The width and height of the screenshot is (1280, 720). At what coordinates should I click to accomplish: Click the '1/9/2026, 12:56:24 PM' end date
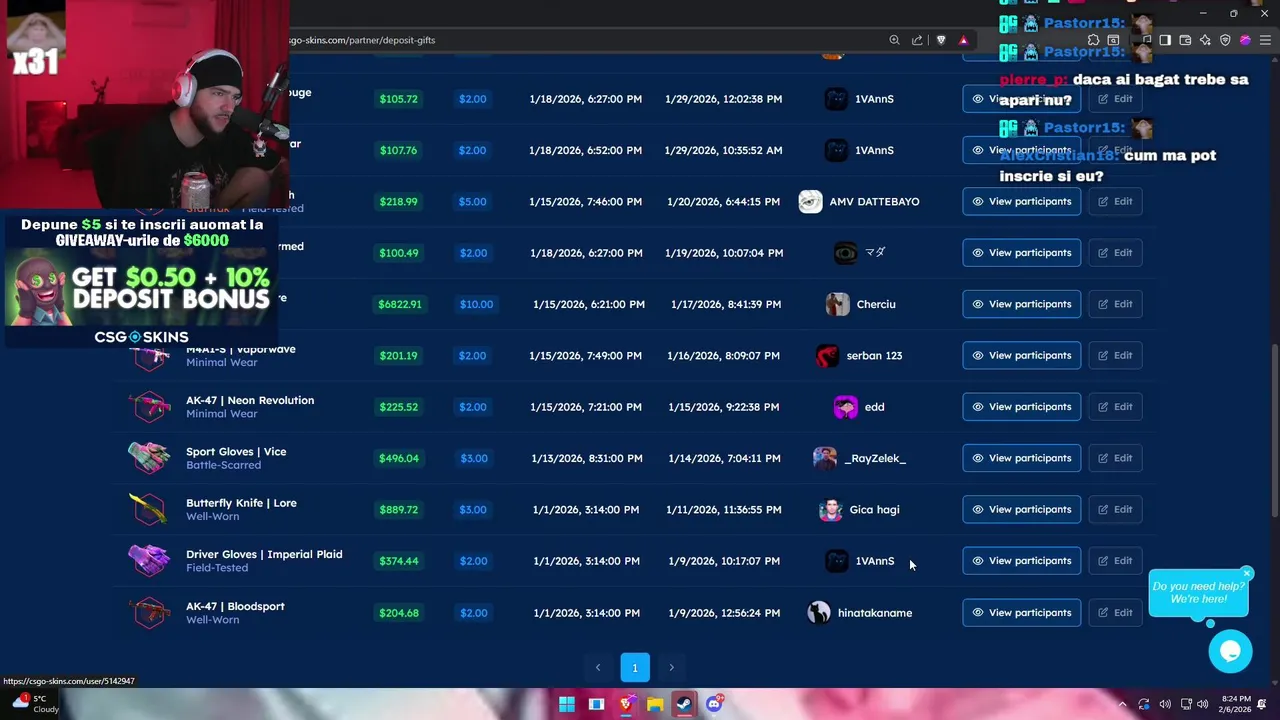724,613
